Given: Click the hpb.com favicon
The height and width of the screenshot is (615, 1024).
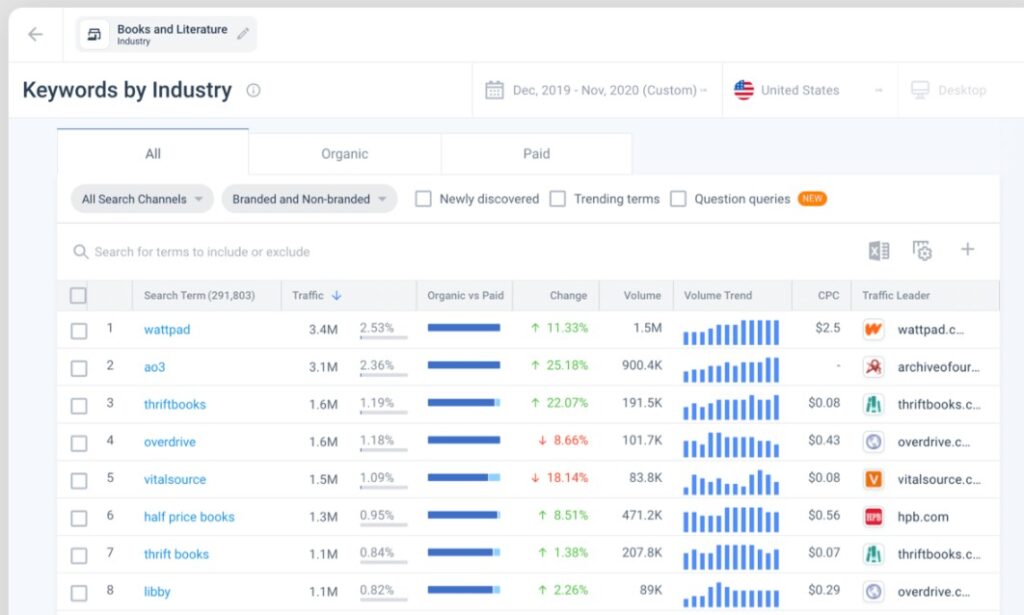Looking at the screenshot, I should tap(873, 516).
